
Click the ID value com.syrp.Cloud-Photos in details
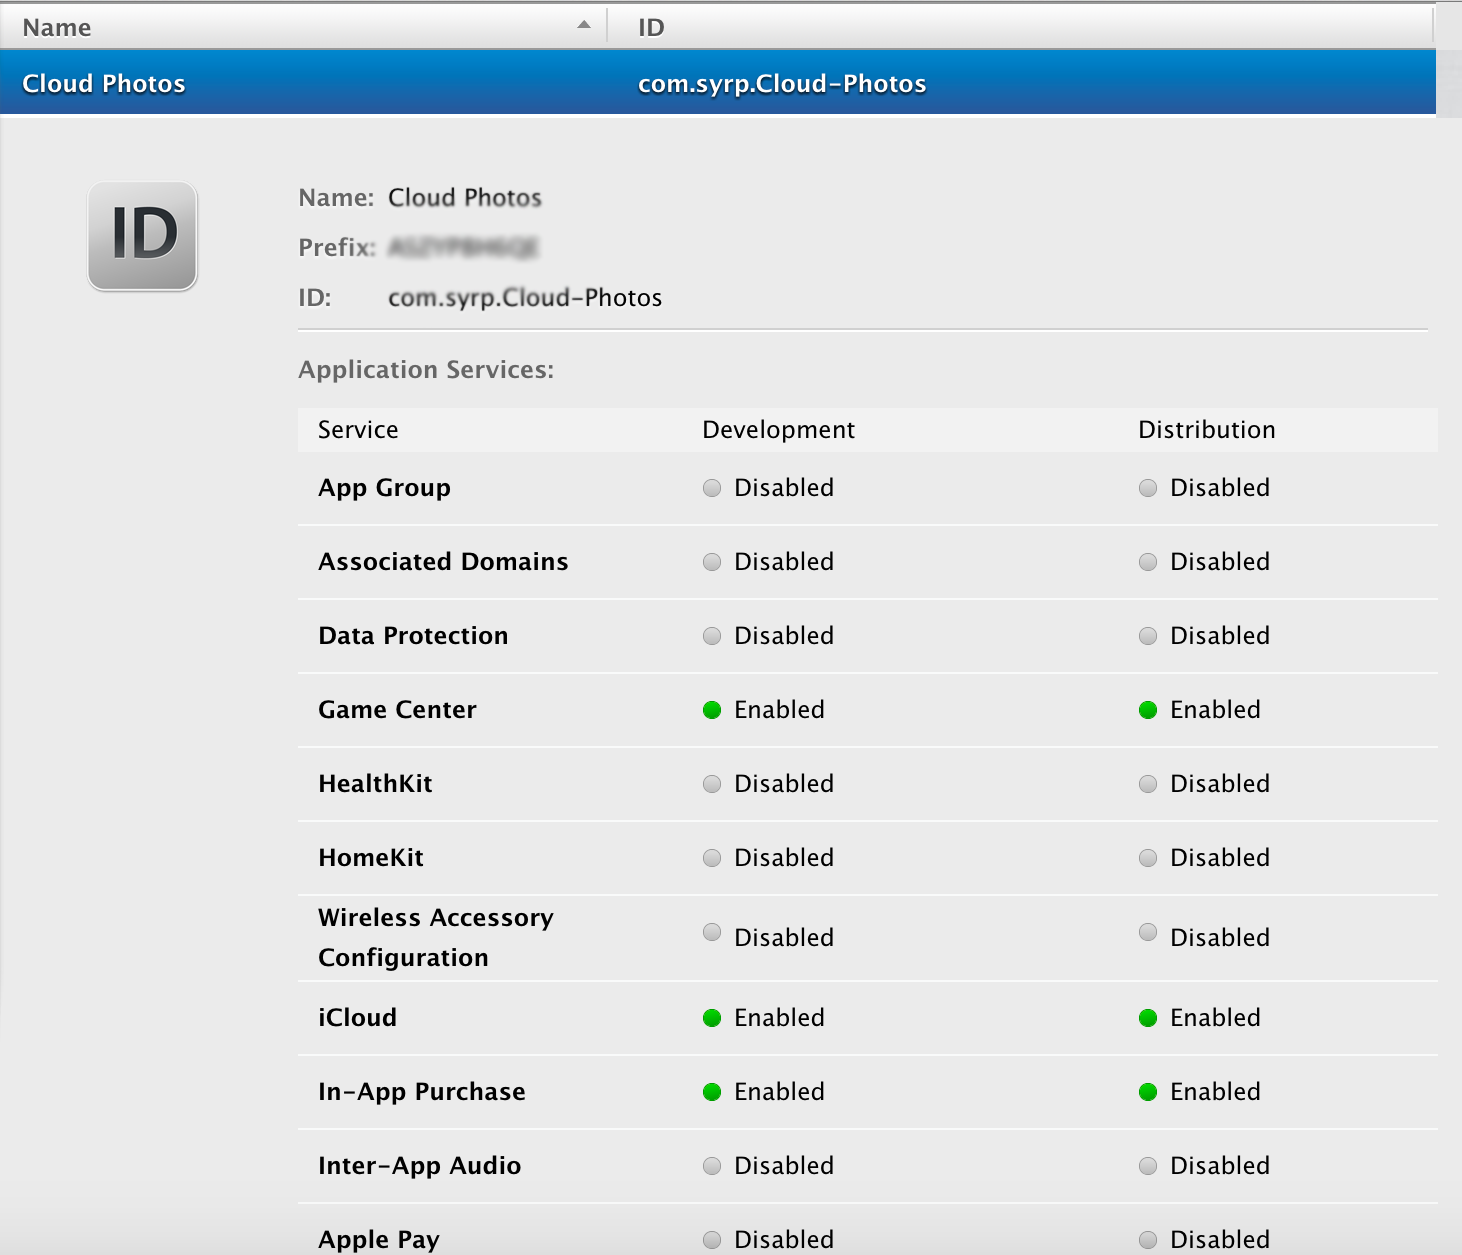pyautogui.click(x=525, y=298)
